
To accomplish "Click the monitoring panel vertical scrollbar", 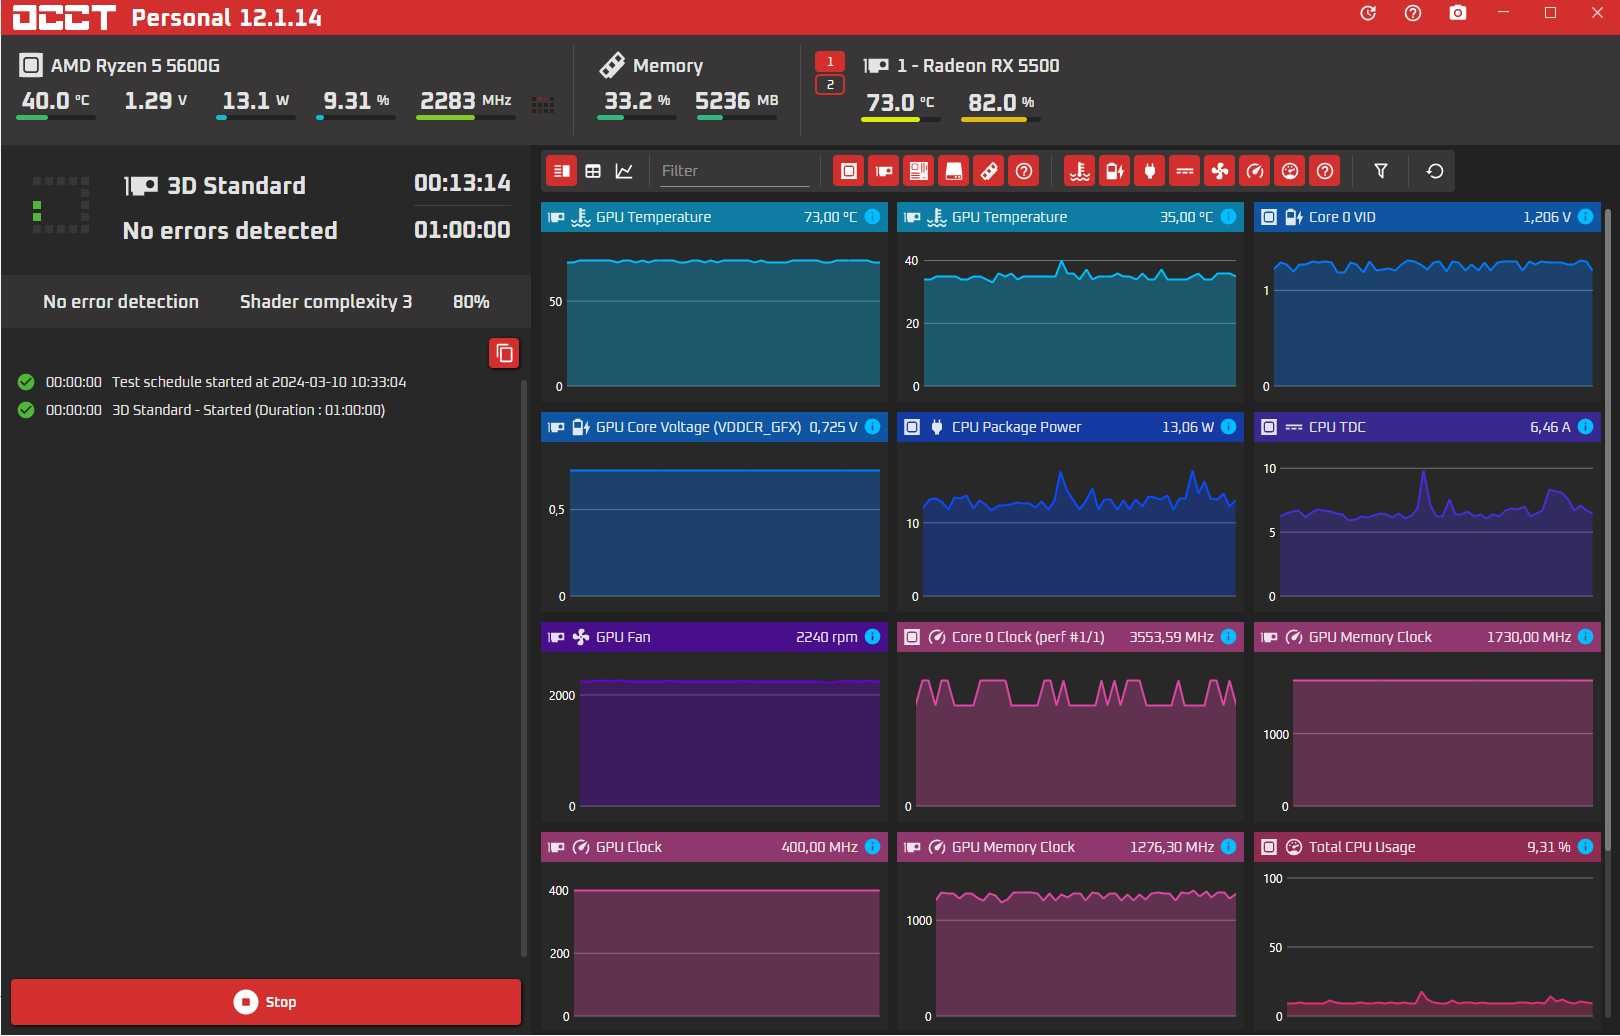I will point(1608,530).
